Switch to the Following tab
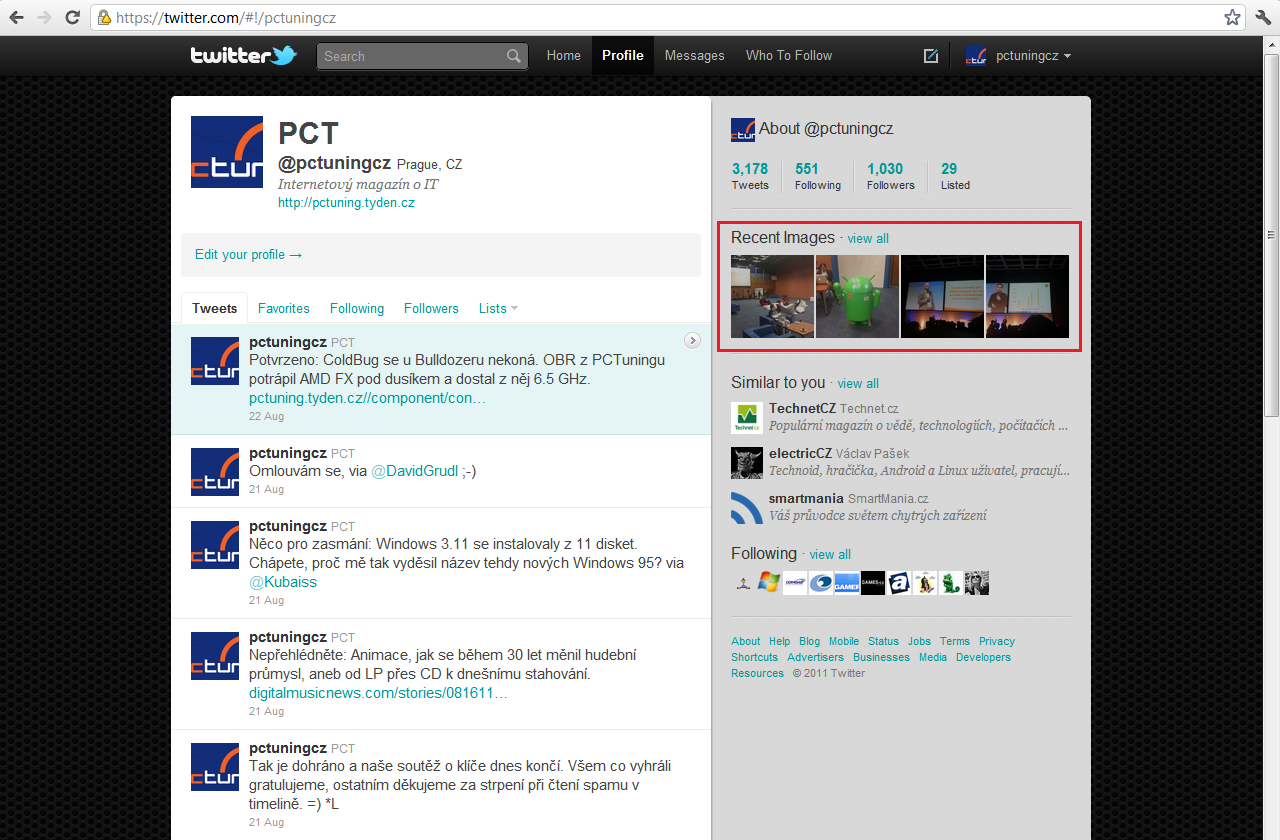This screenshot has width=1280, height=840. coord(357,308)
